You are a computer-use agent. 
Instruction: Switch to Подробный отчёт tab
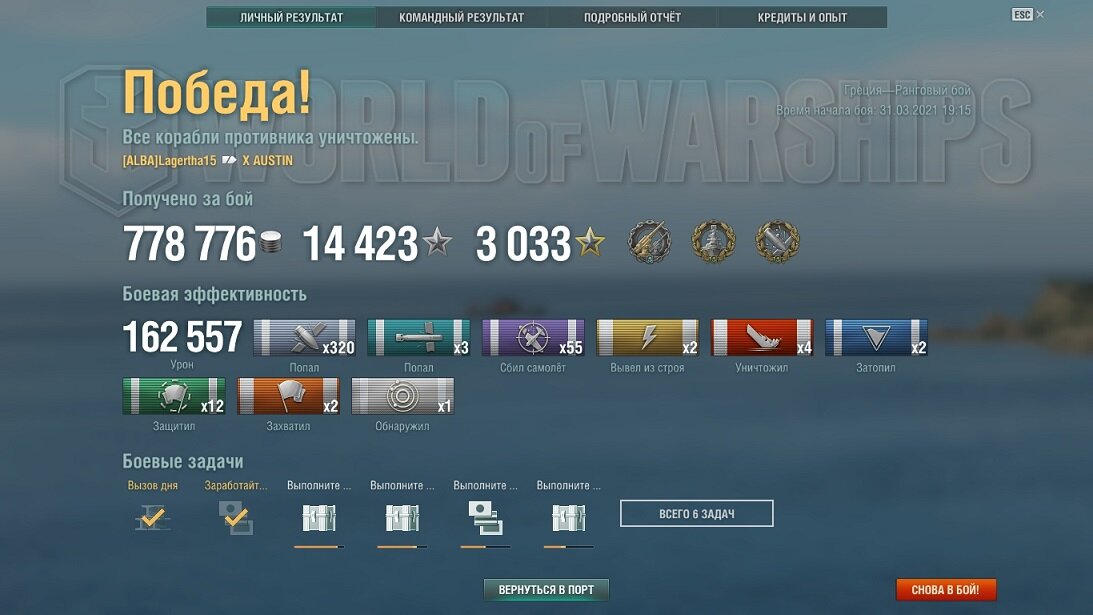coord(632,17)
